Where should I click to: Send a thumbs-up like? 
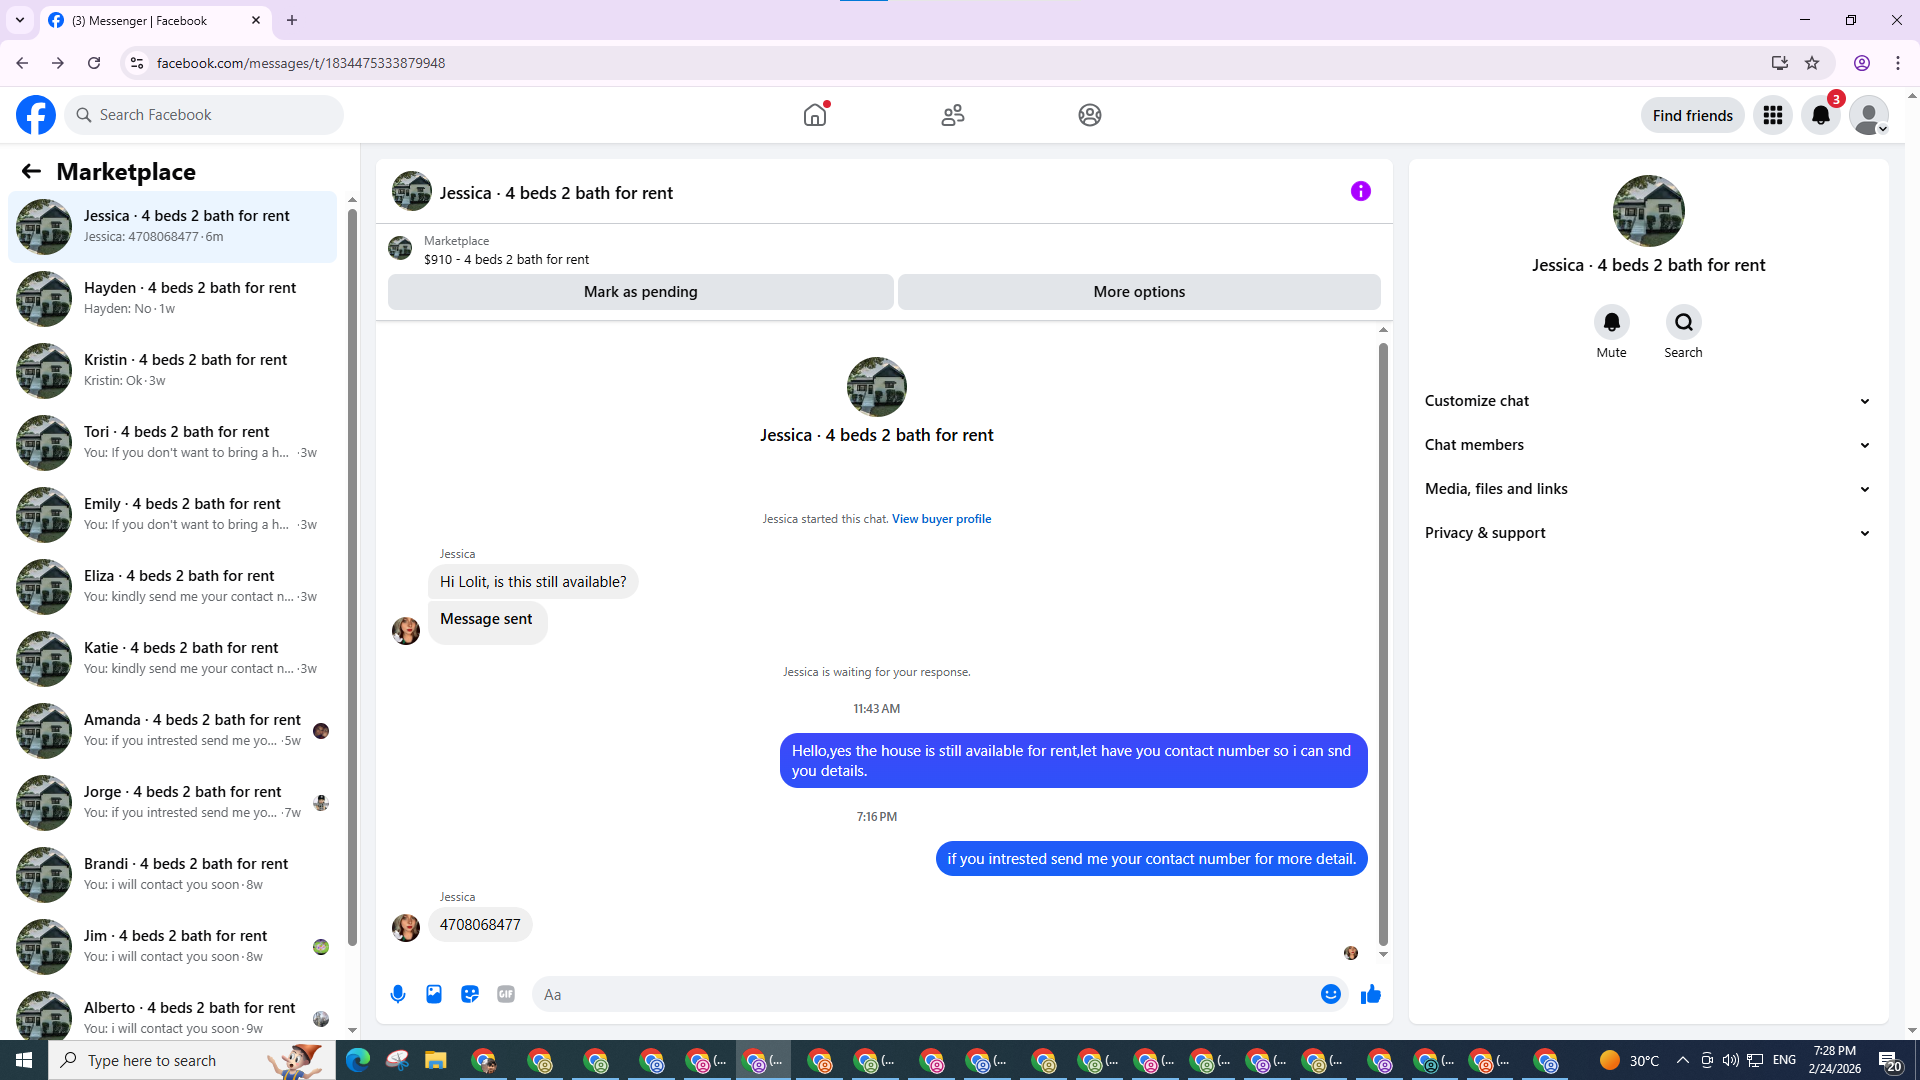click(x=1370, y=994)
